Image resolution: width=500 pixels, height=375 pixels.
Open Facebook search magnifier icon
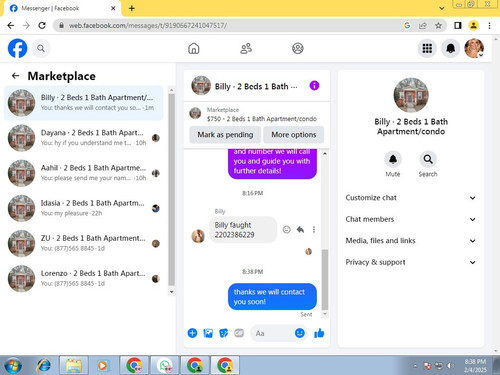click(x=41, y=48)
